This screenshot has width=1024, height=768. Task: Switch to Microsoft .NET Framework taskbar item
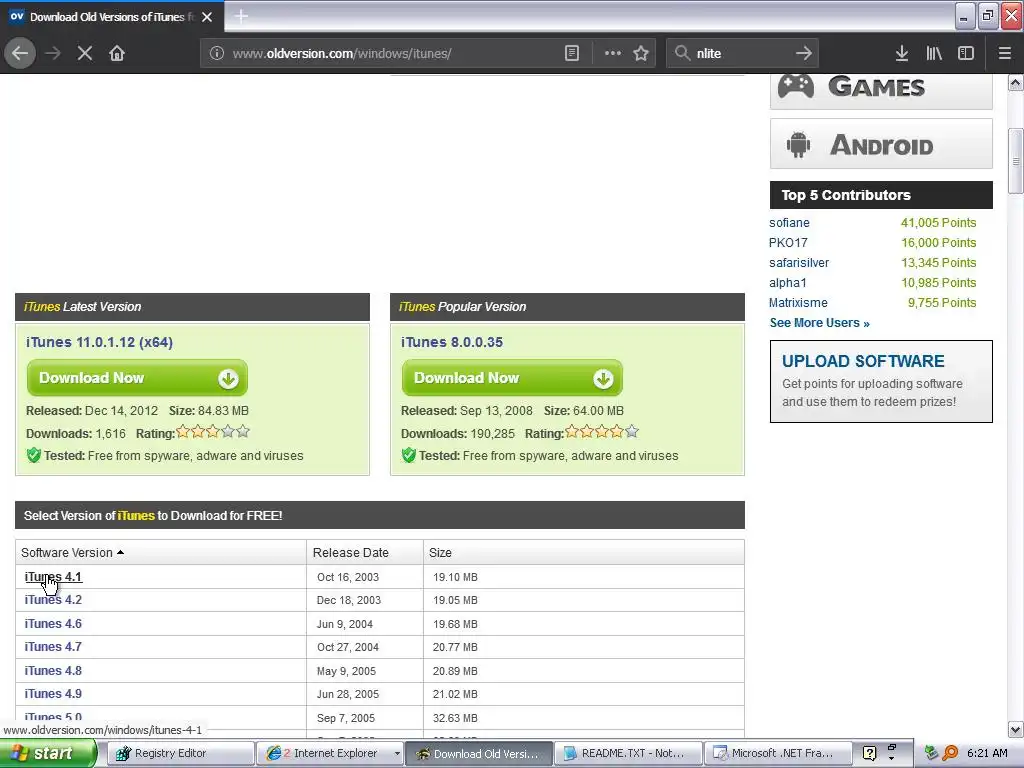tap(779, 754)
